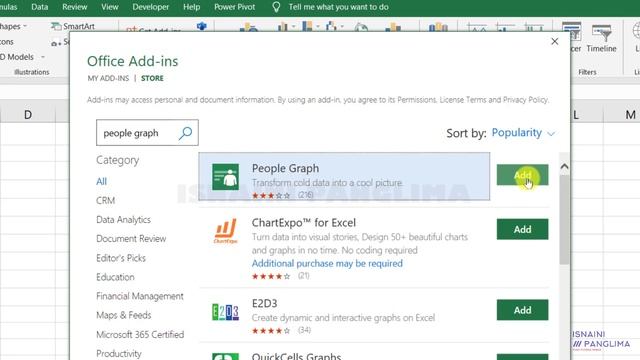The image size is (640, 360).
Task: Close the Office Add-ins dialog
Action: point(554,41)
